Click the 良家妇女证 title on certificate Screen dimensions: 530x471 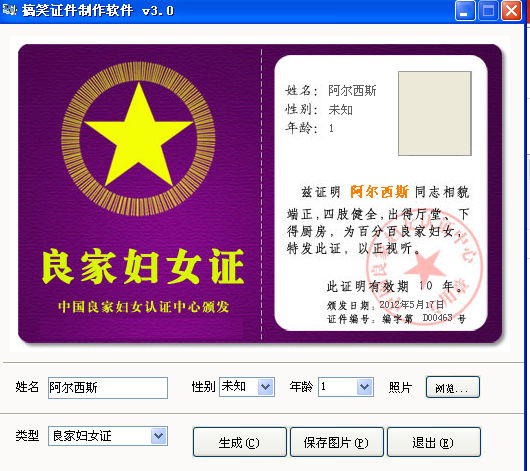tap(143, 266)
